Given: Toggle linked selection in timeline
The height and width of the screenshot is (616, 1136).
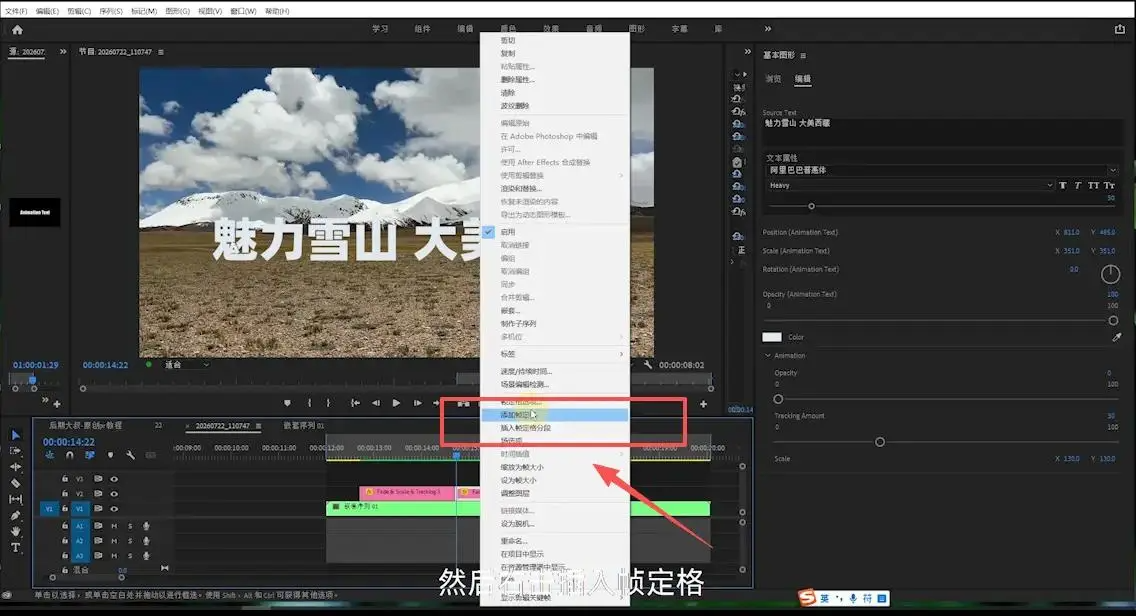Looking at the screenshot, I should click(x=90, y=455).
